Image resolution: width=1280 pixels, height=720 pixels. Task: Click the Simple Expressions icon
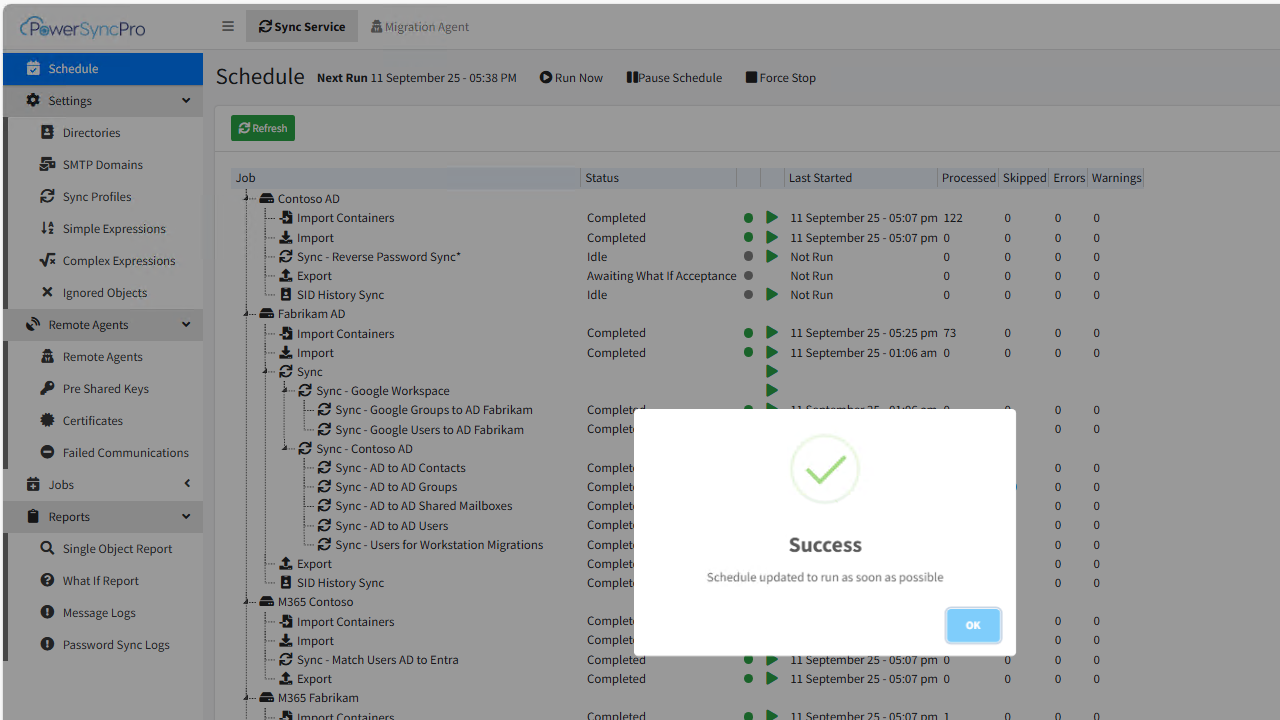pos(47,229)
